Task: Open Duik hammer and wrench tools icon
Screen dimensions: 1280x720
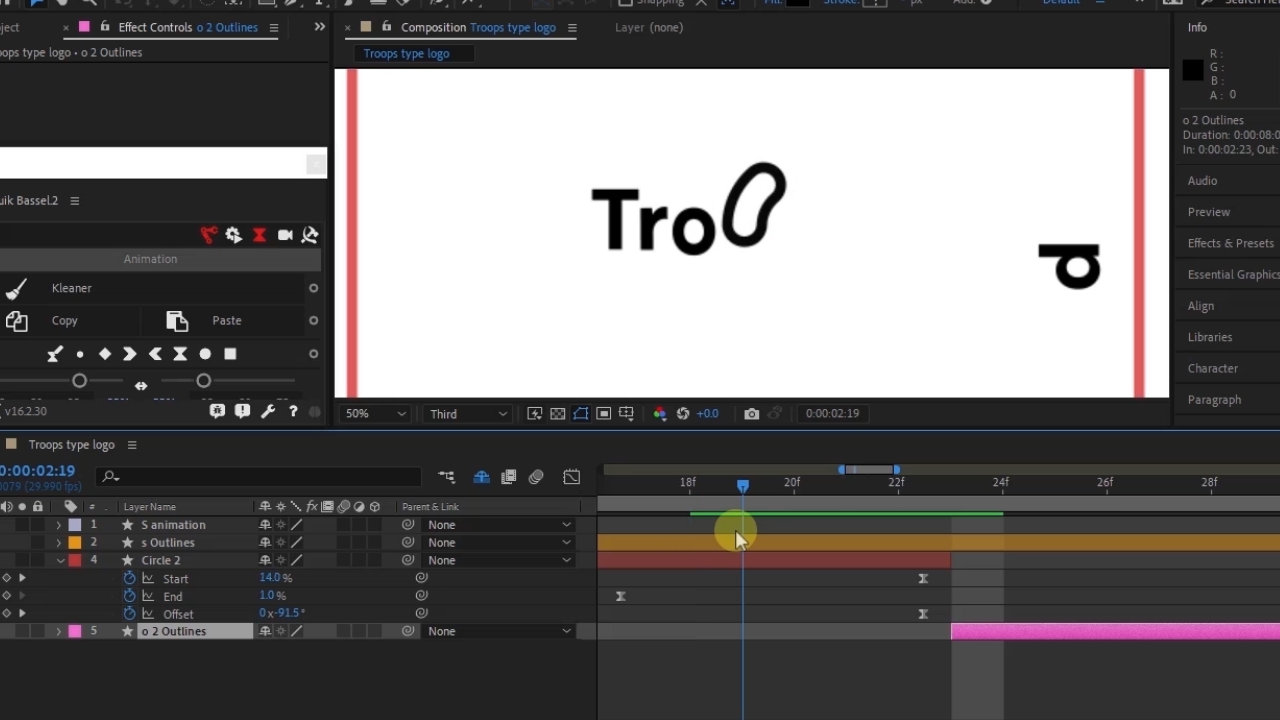Action: coord(310,235)
